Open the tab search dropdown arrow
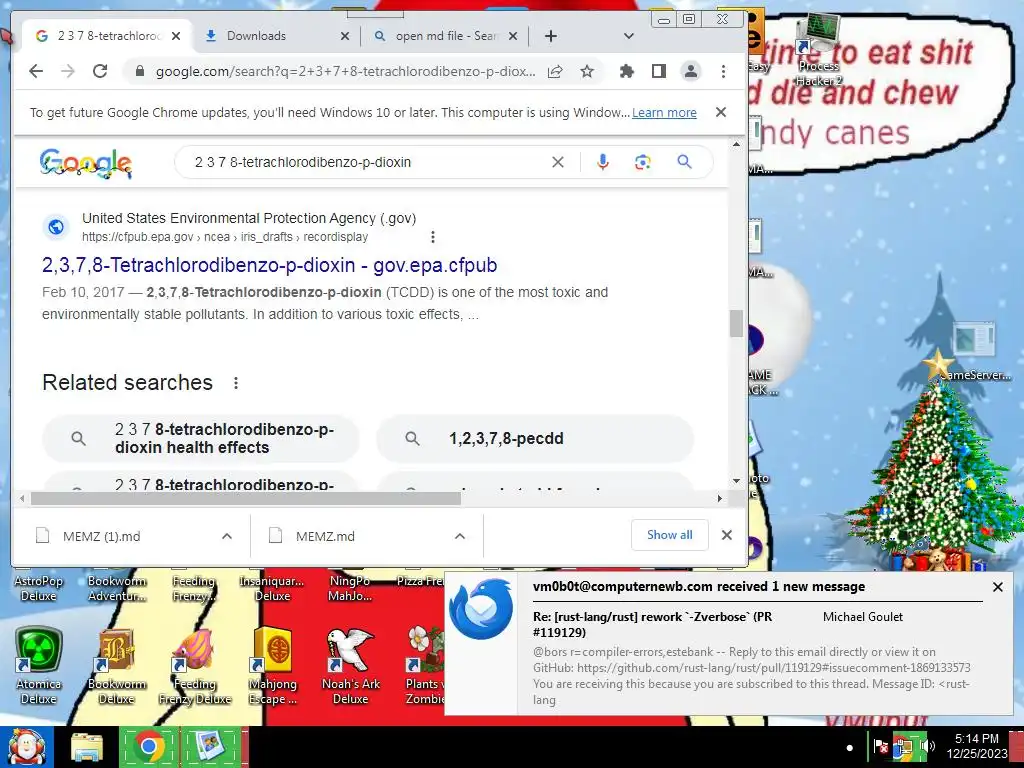The image size is (1024, 768). point(628,36)
